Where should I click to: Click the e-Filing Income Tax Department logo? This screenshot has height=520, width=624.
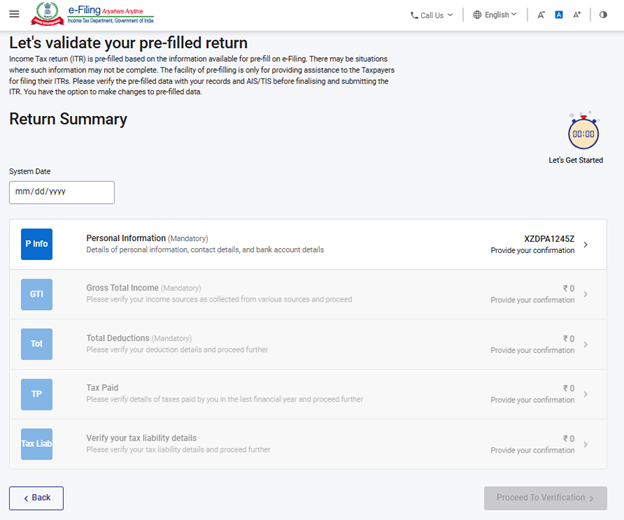(x=92, y=14)
